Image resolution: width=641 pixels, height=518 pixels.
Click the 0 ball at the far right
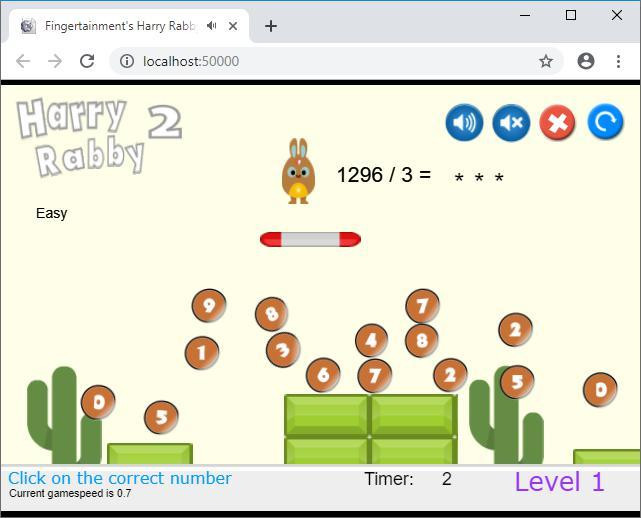[600, 390]
